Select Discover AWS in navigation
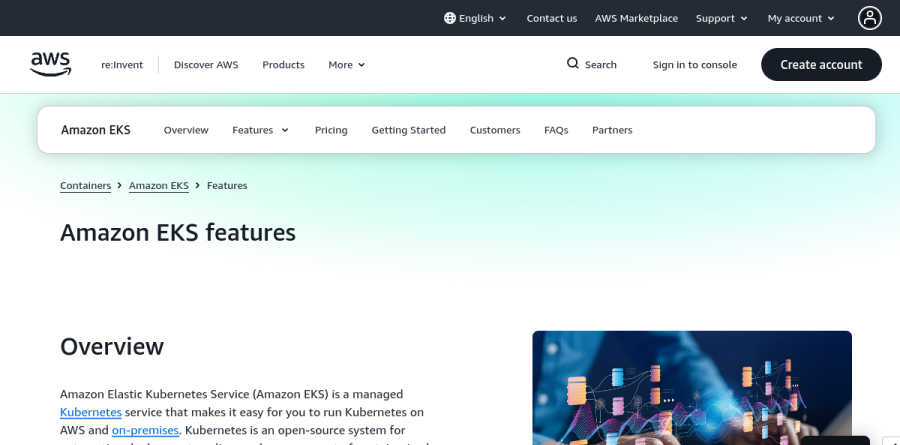This screenshot has width=900, height=445. [x=206, y=65]
